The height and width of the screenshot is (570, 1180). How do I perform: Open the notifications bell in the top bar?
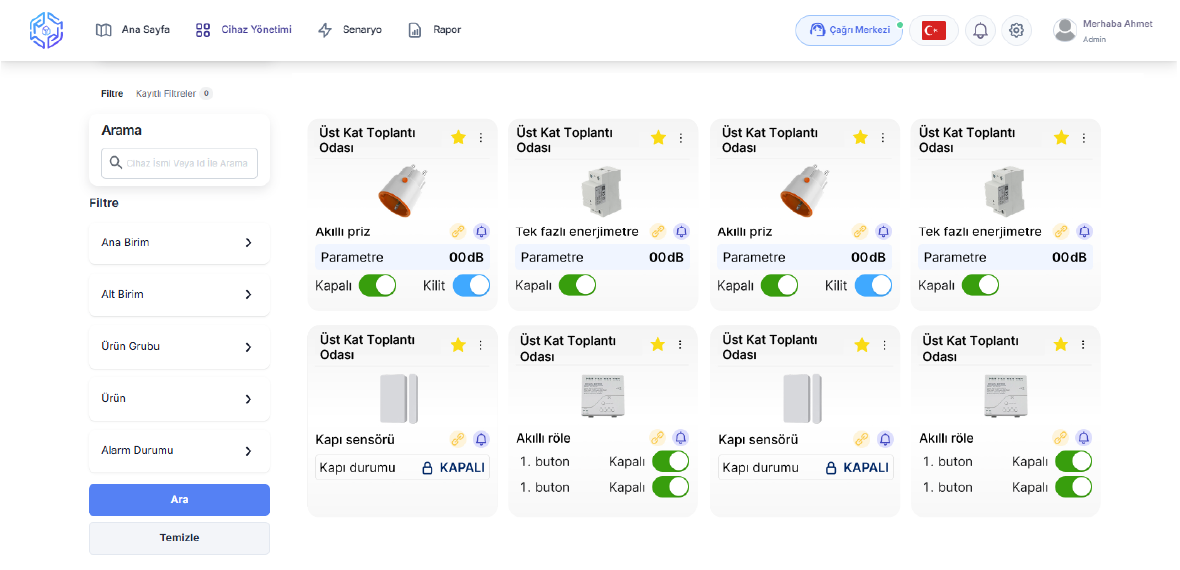(980, 30)
